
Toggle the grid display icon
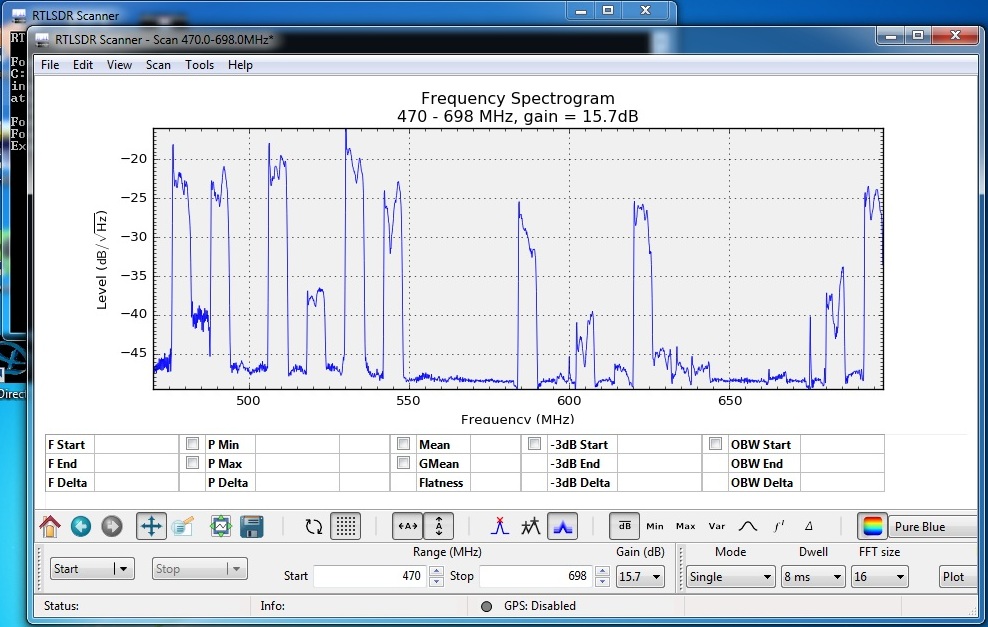click(346, 526)
